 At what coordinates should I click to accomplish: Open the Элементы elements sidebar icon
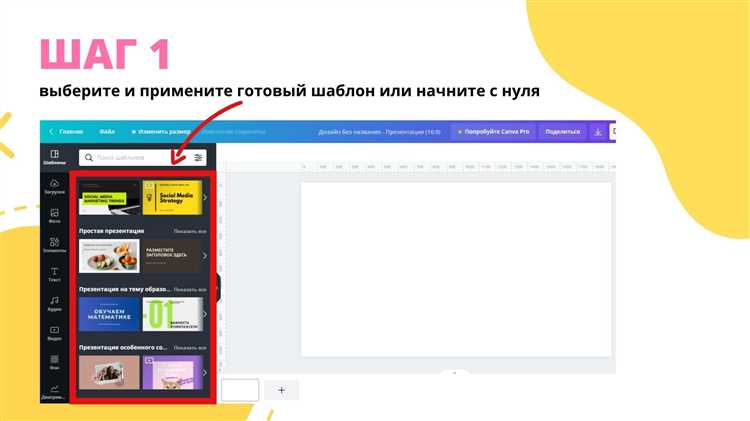(55, 245)
